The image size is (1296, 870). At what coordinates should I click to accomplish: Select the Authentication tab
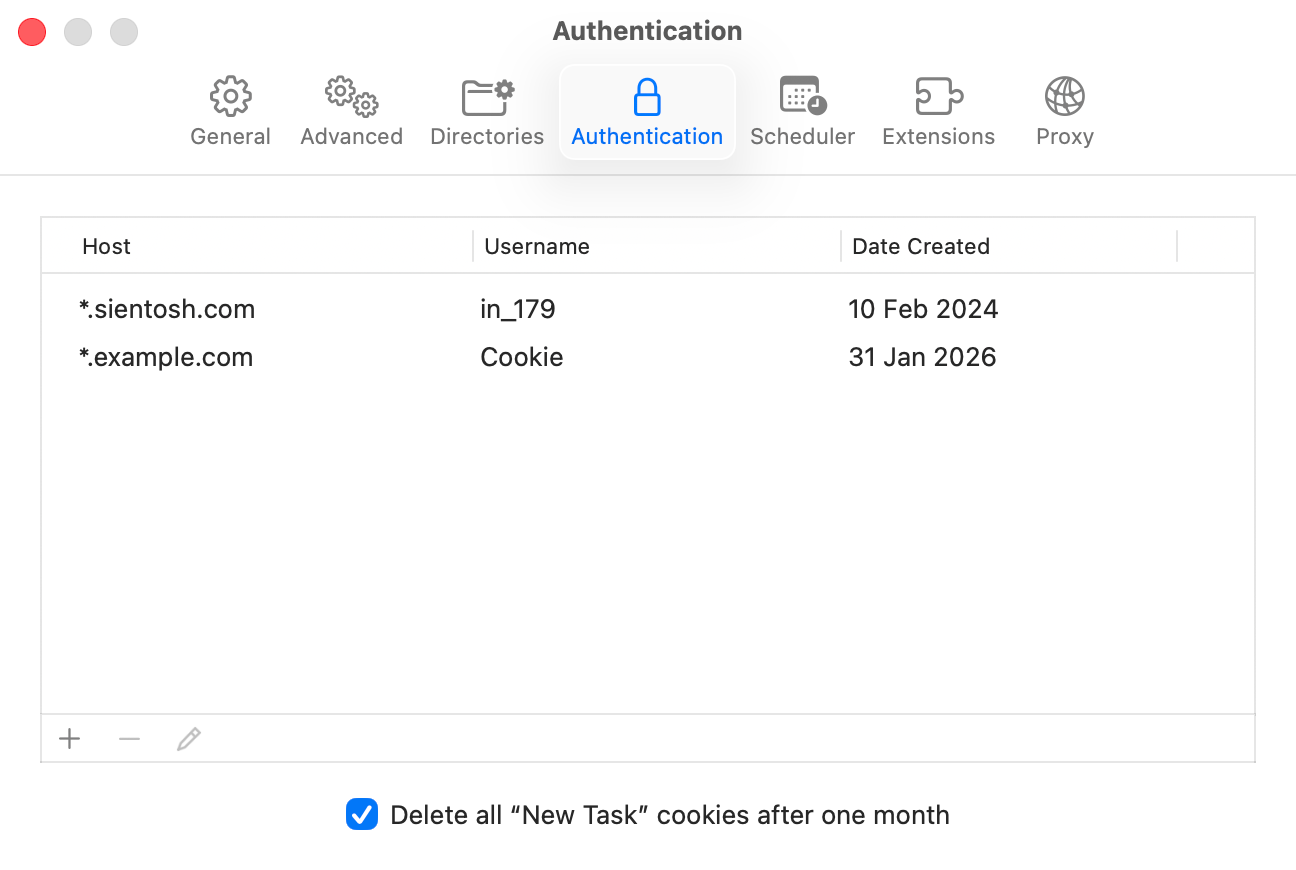647,110
